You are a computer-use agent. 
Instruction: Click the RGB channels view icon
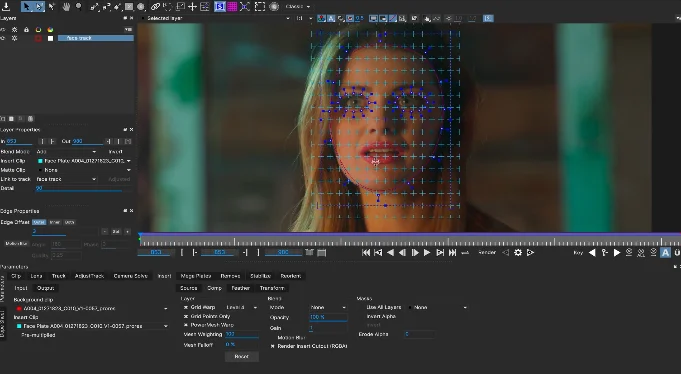coord(321,18)
